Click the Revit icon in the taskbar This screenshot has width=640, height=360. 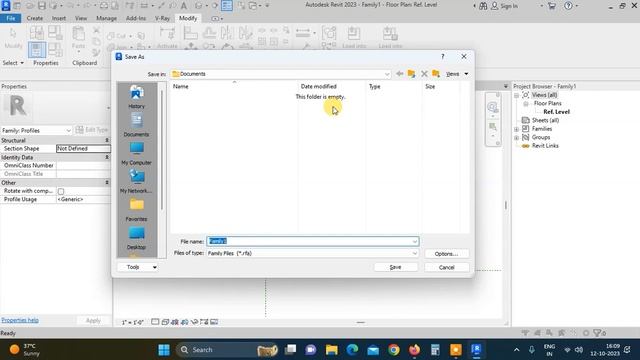click(x=476, y=350)
